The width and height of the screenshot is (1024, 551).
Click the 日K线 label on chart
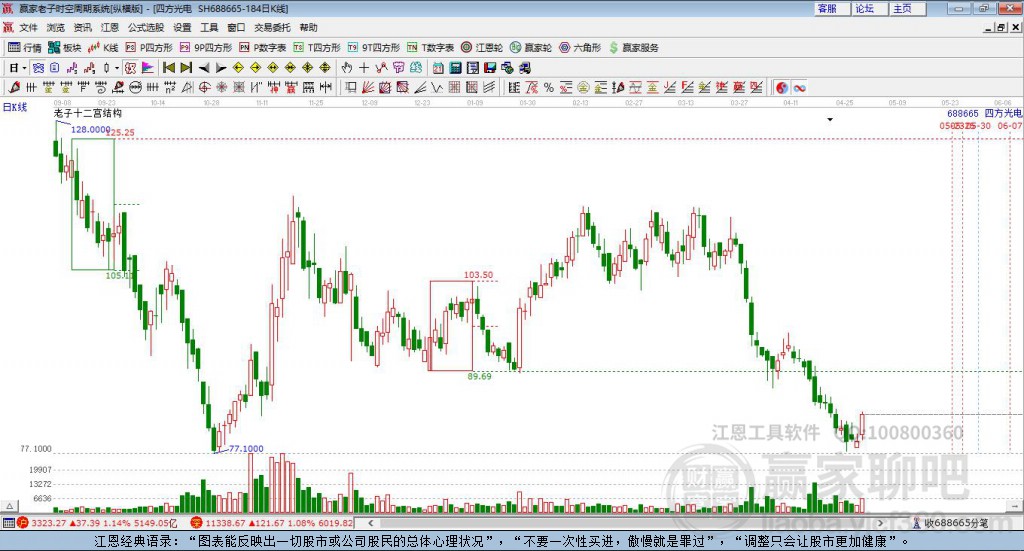[15, 107]
